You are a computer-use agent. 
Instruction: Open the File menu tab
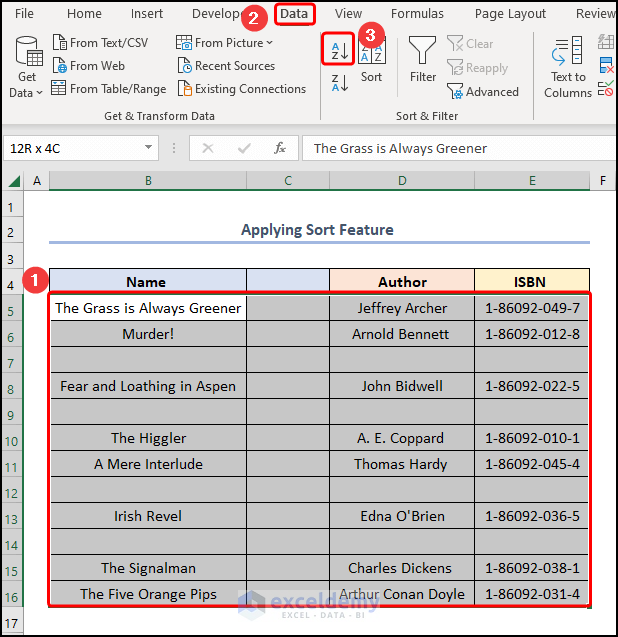24,14
